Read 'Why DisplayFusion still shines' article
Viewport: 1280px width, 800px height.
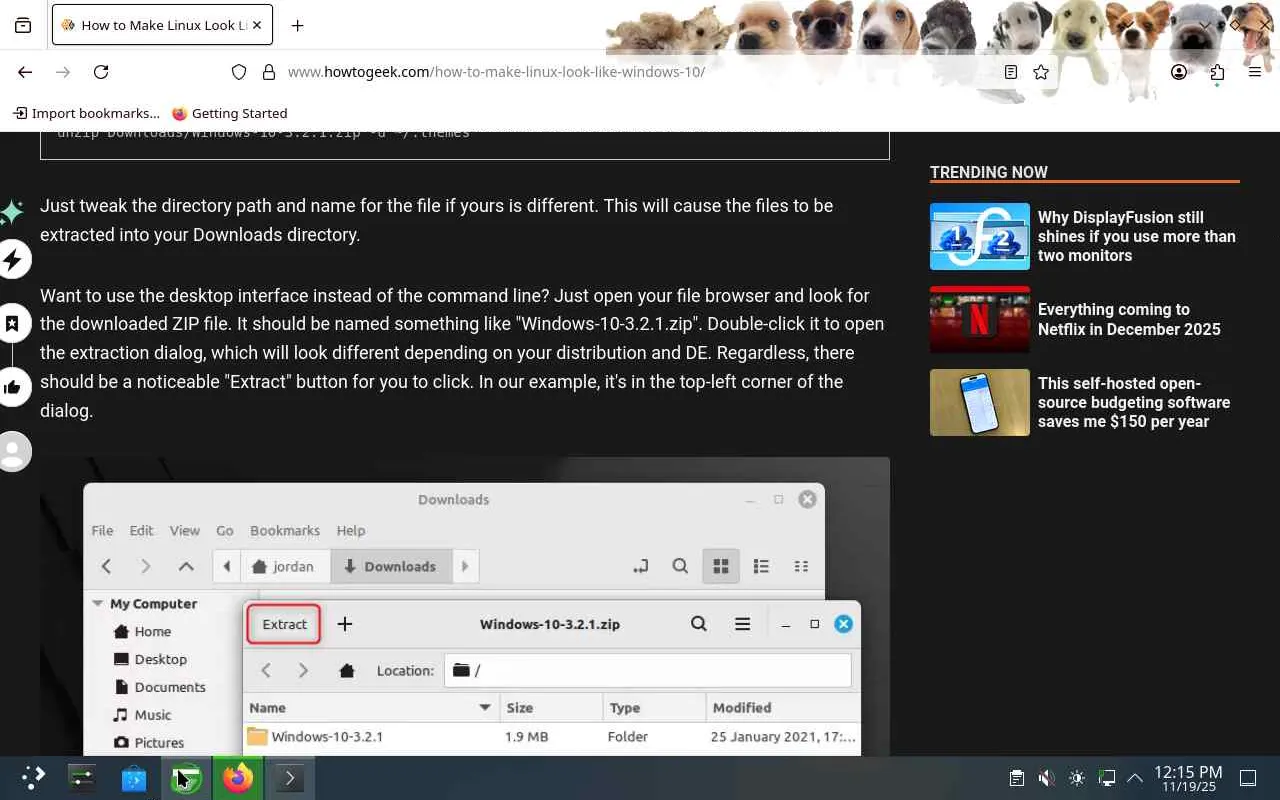pyautogui.click(x=1137, y=236)
